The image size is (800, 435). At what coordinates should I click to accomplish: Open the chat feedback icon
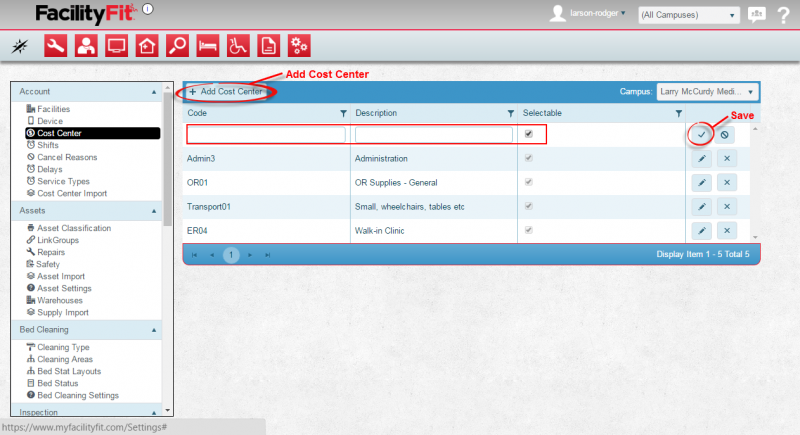[x=757, y=14]
